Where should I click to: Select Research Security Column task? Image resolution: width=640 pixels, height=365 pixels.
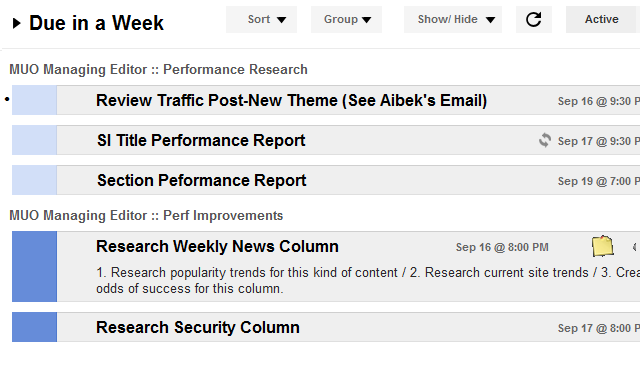click(198, 327)
